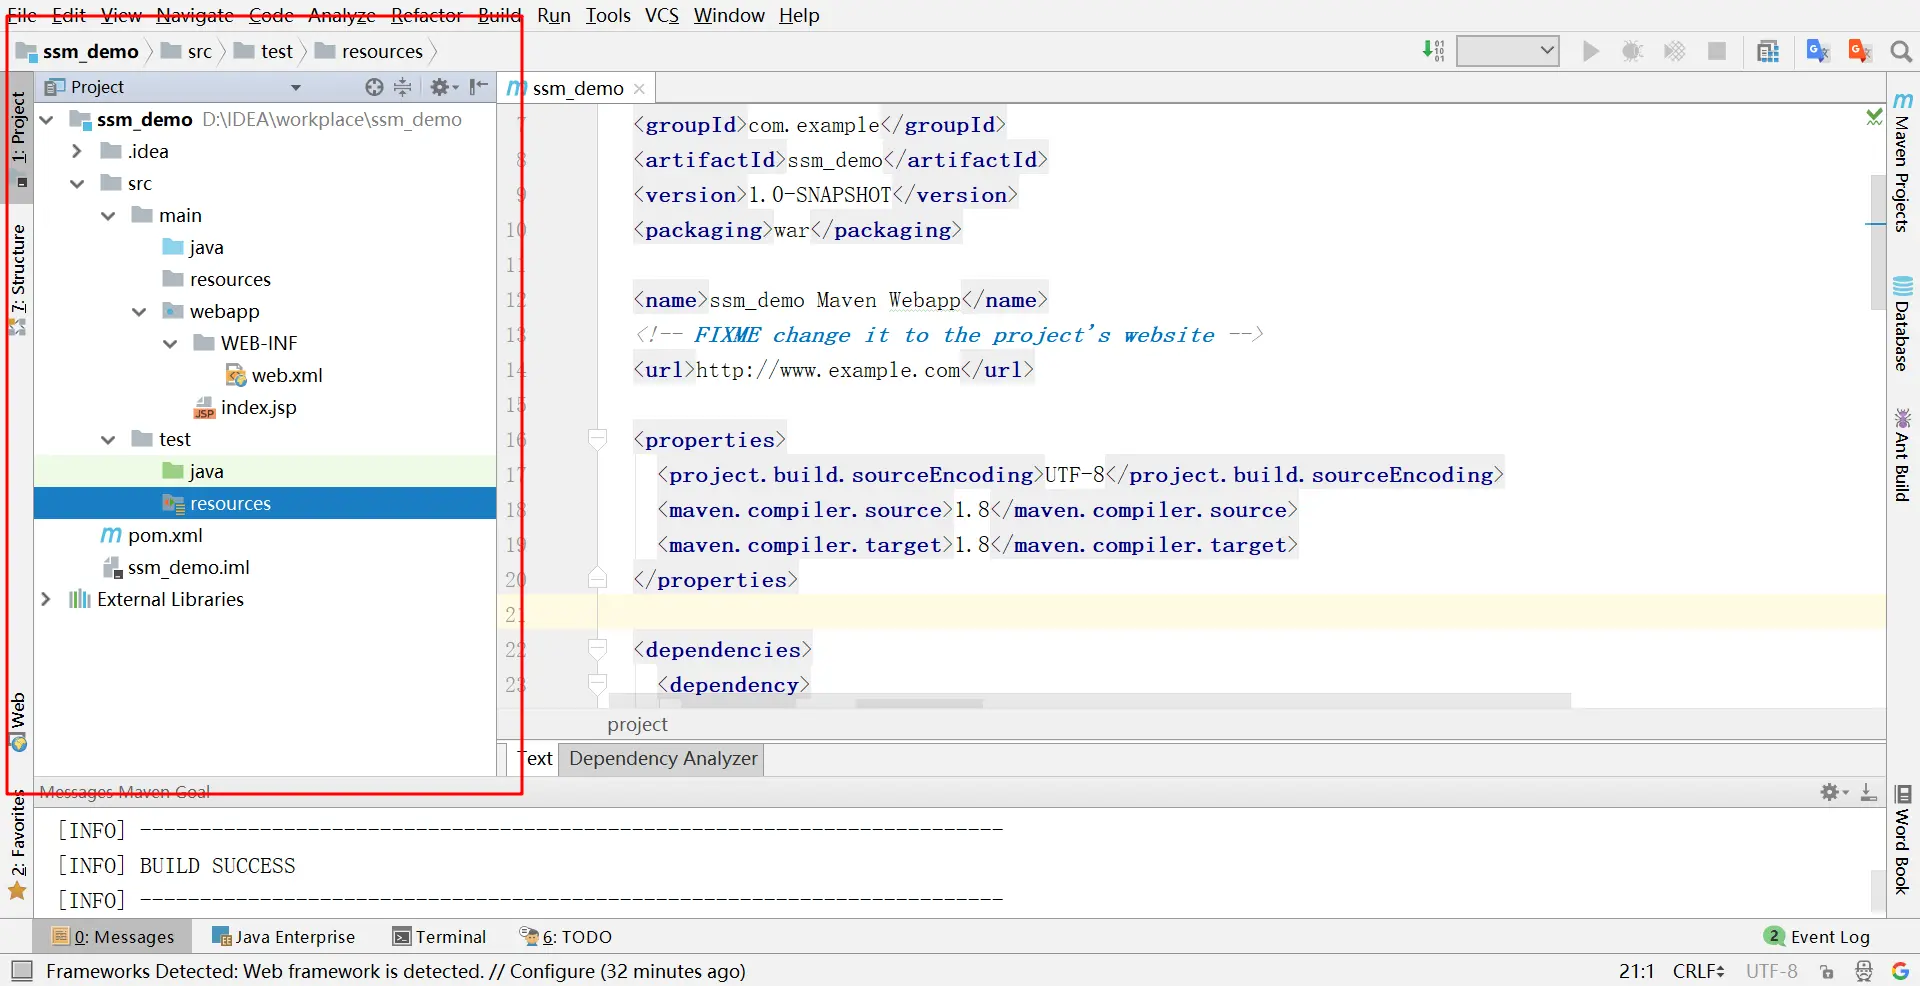1920x986 pixels.
Task: Select web.xml in project tree
Action: click(x=274, y=375)
